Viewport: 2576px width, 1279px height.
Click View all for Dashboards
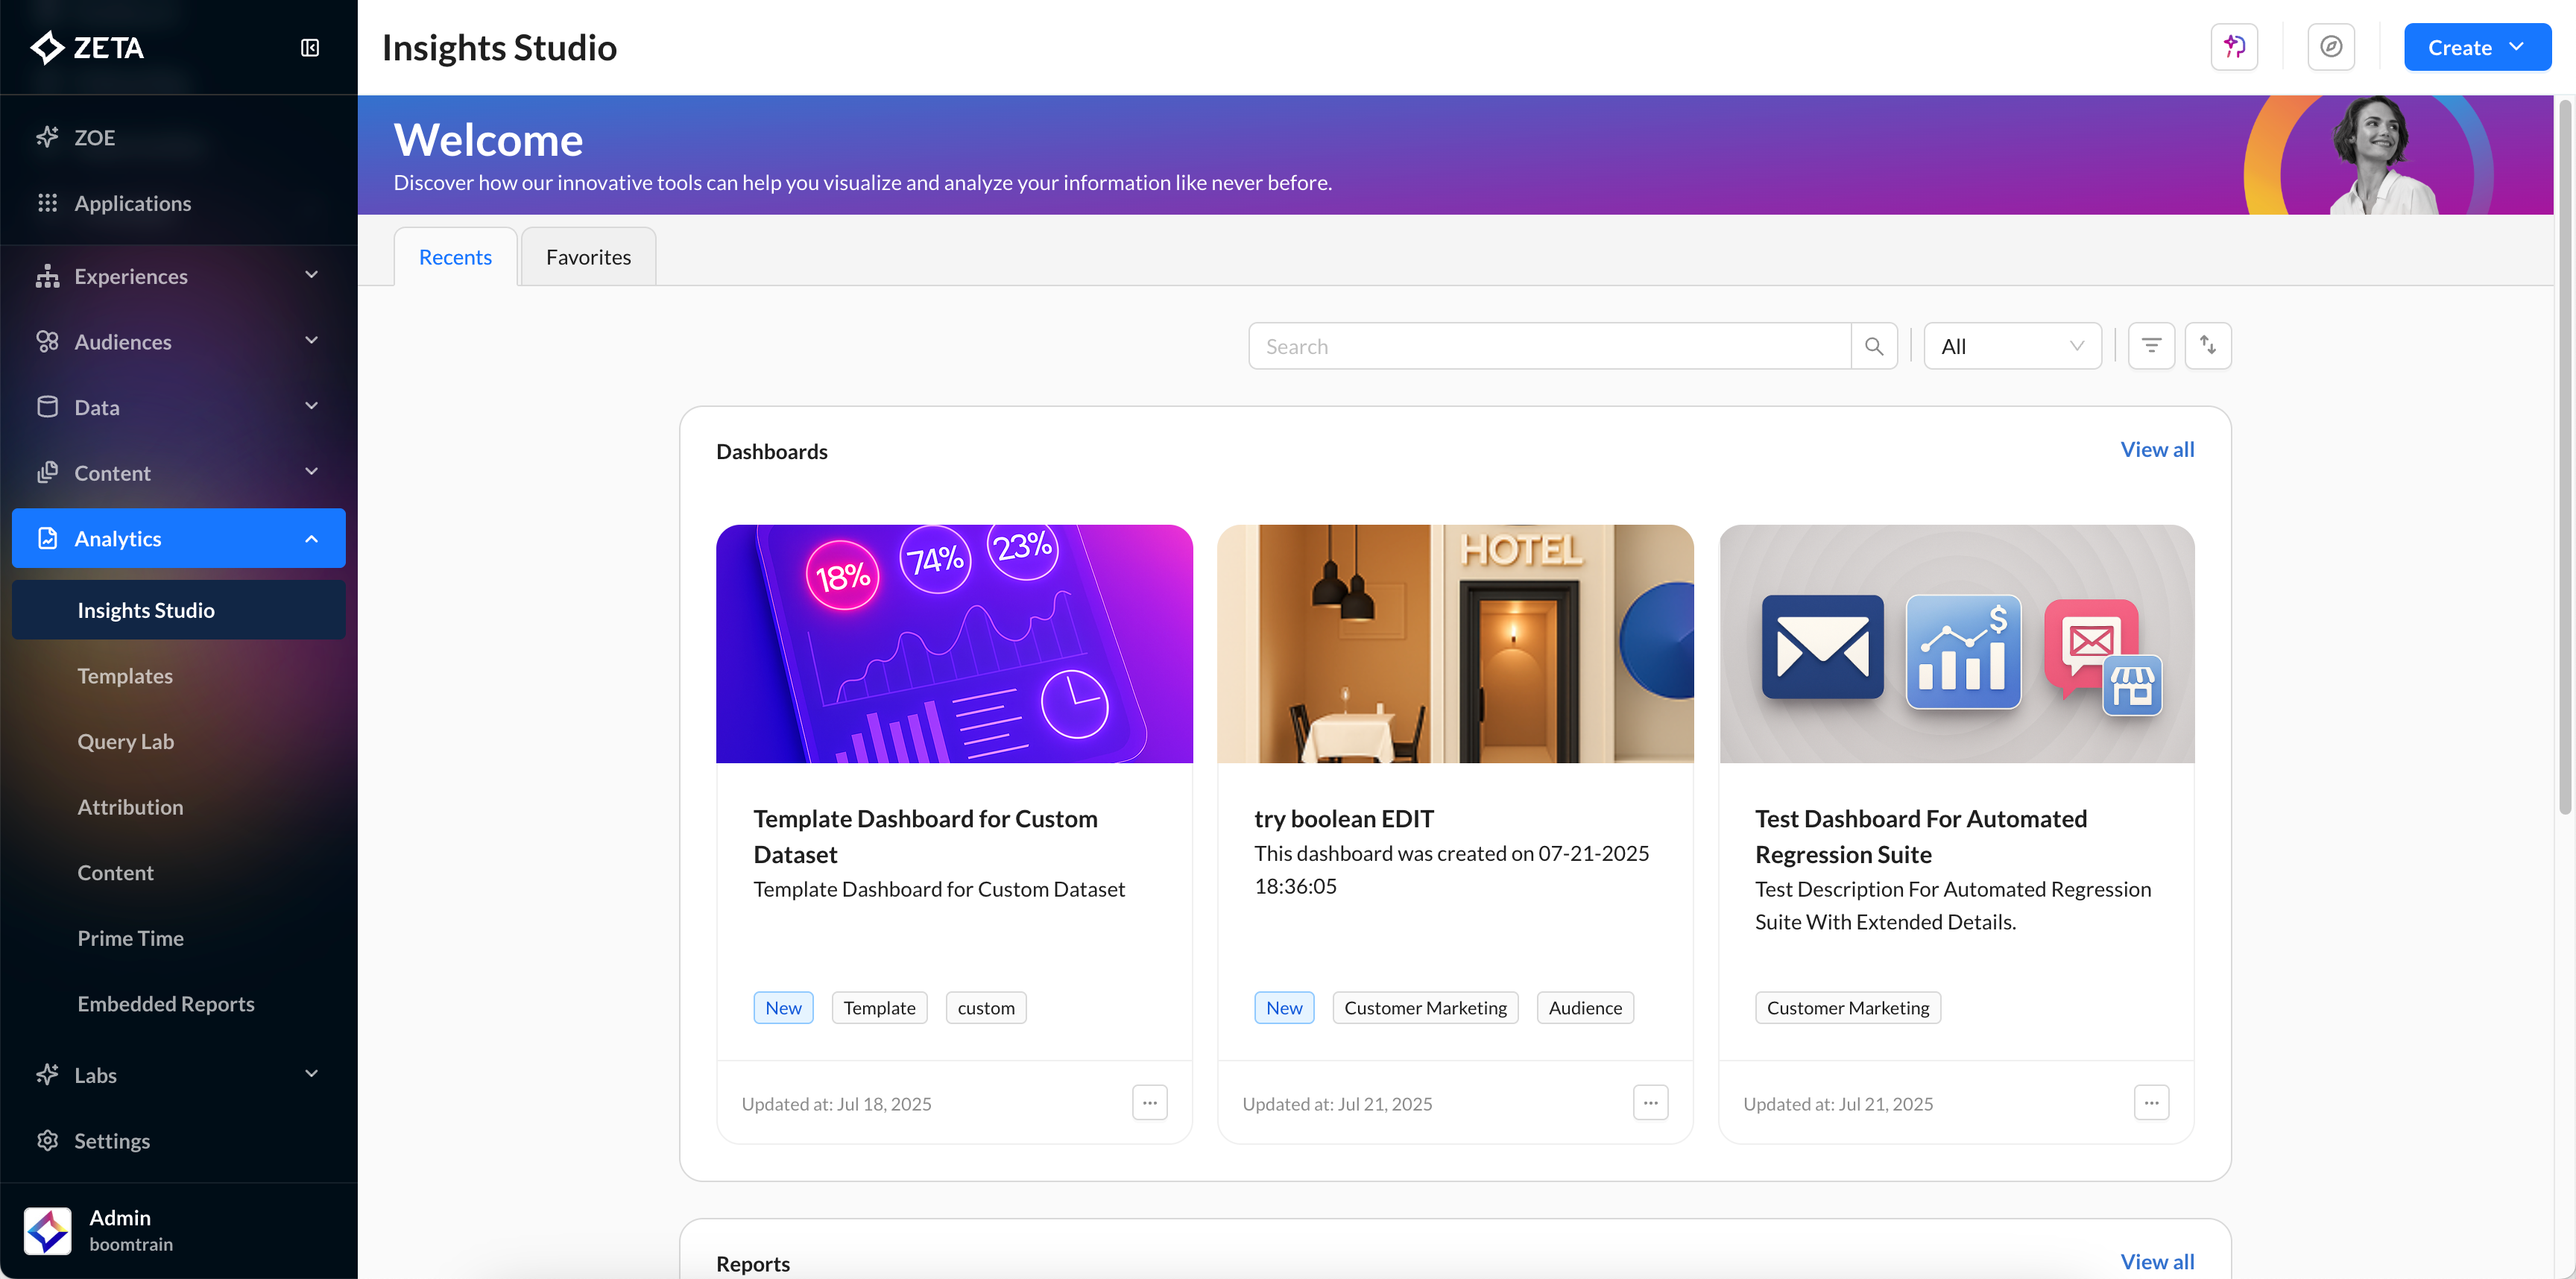tap(2157, 450)
